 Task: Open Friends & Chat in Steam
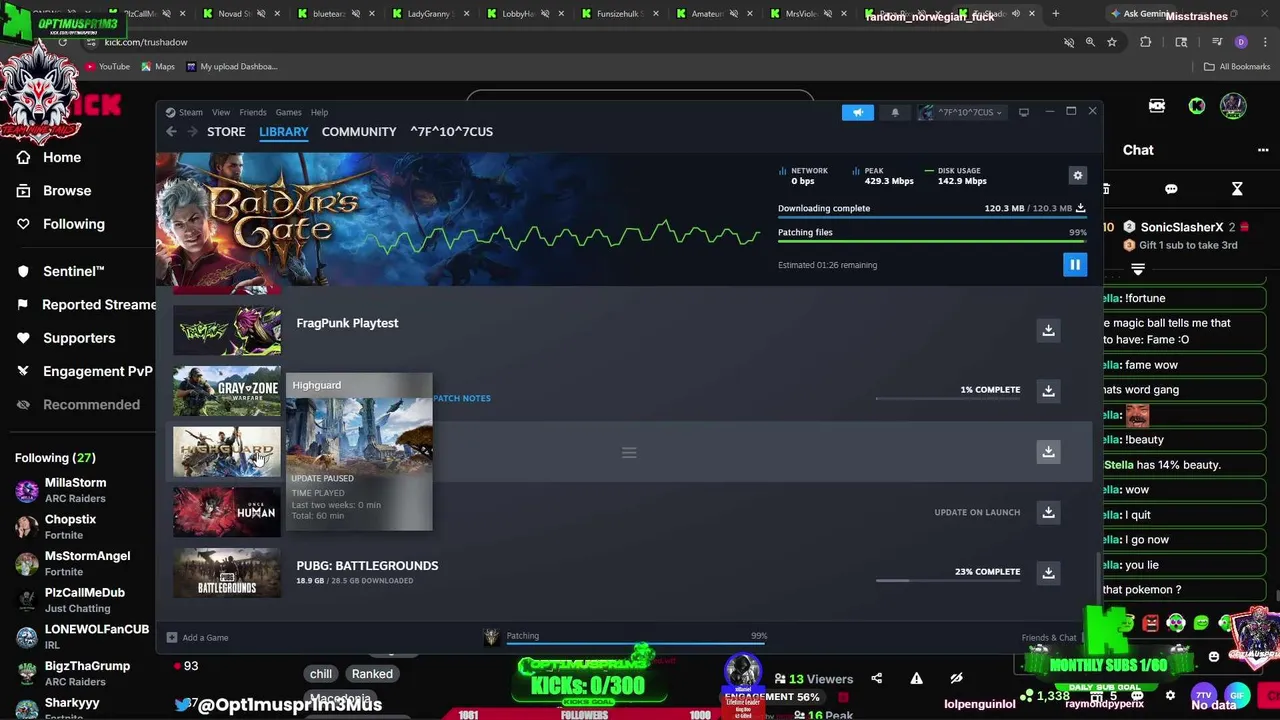click(1049, 637)
